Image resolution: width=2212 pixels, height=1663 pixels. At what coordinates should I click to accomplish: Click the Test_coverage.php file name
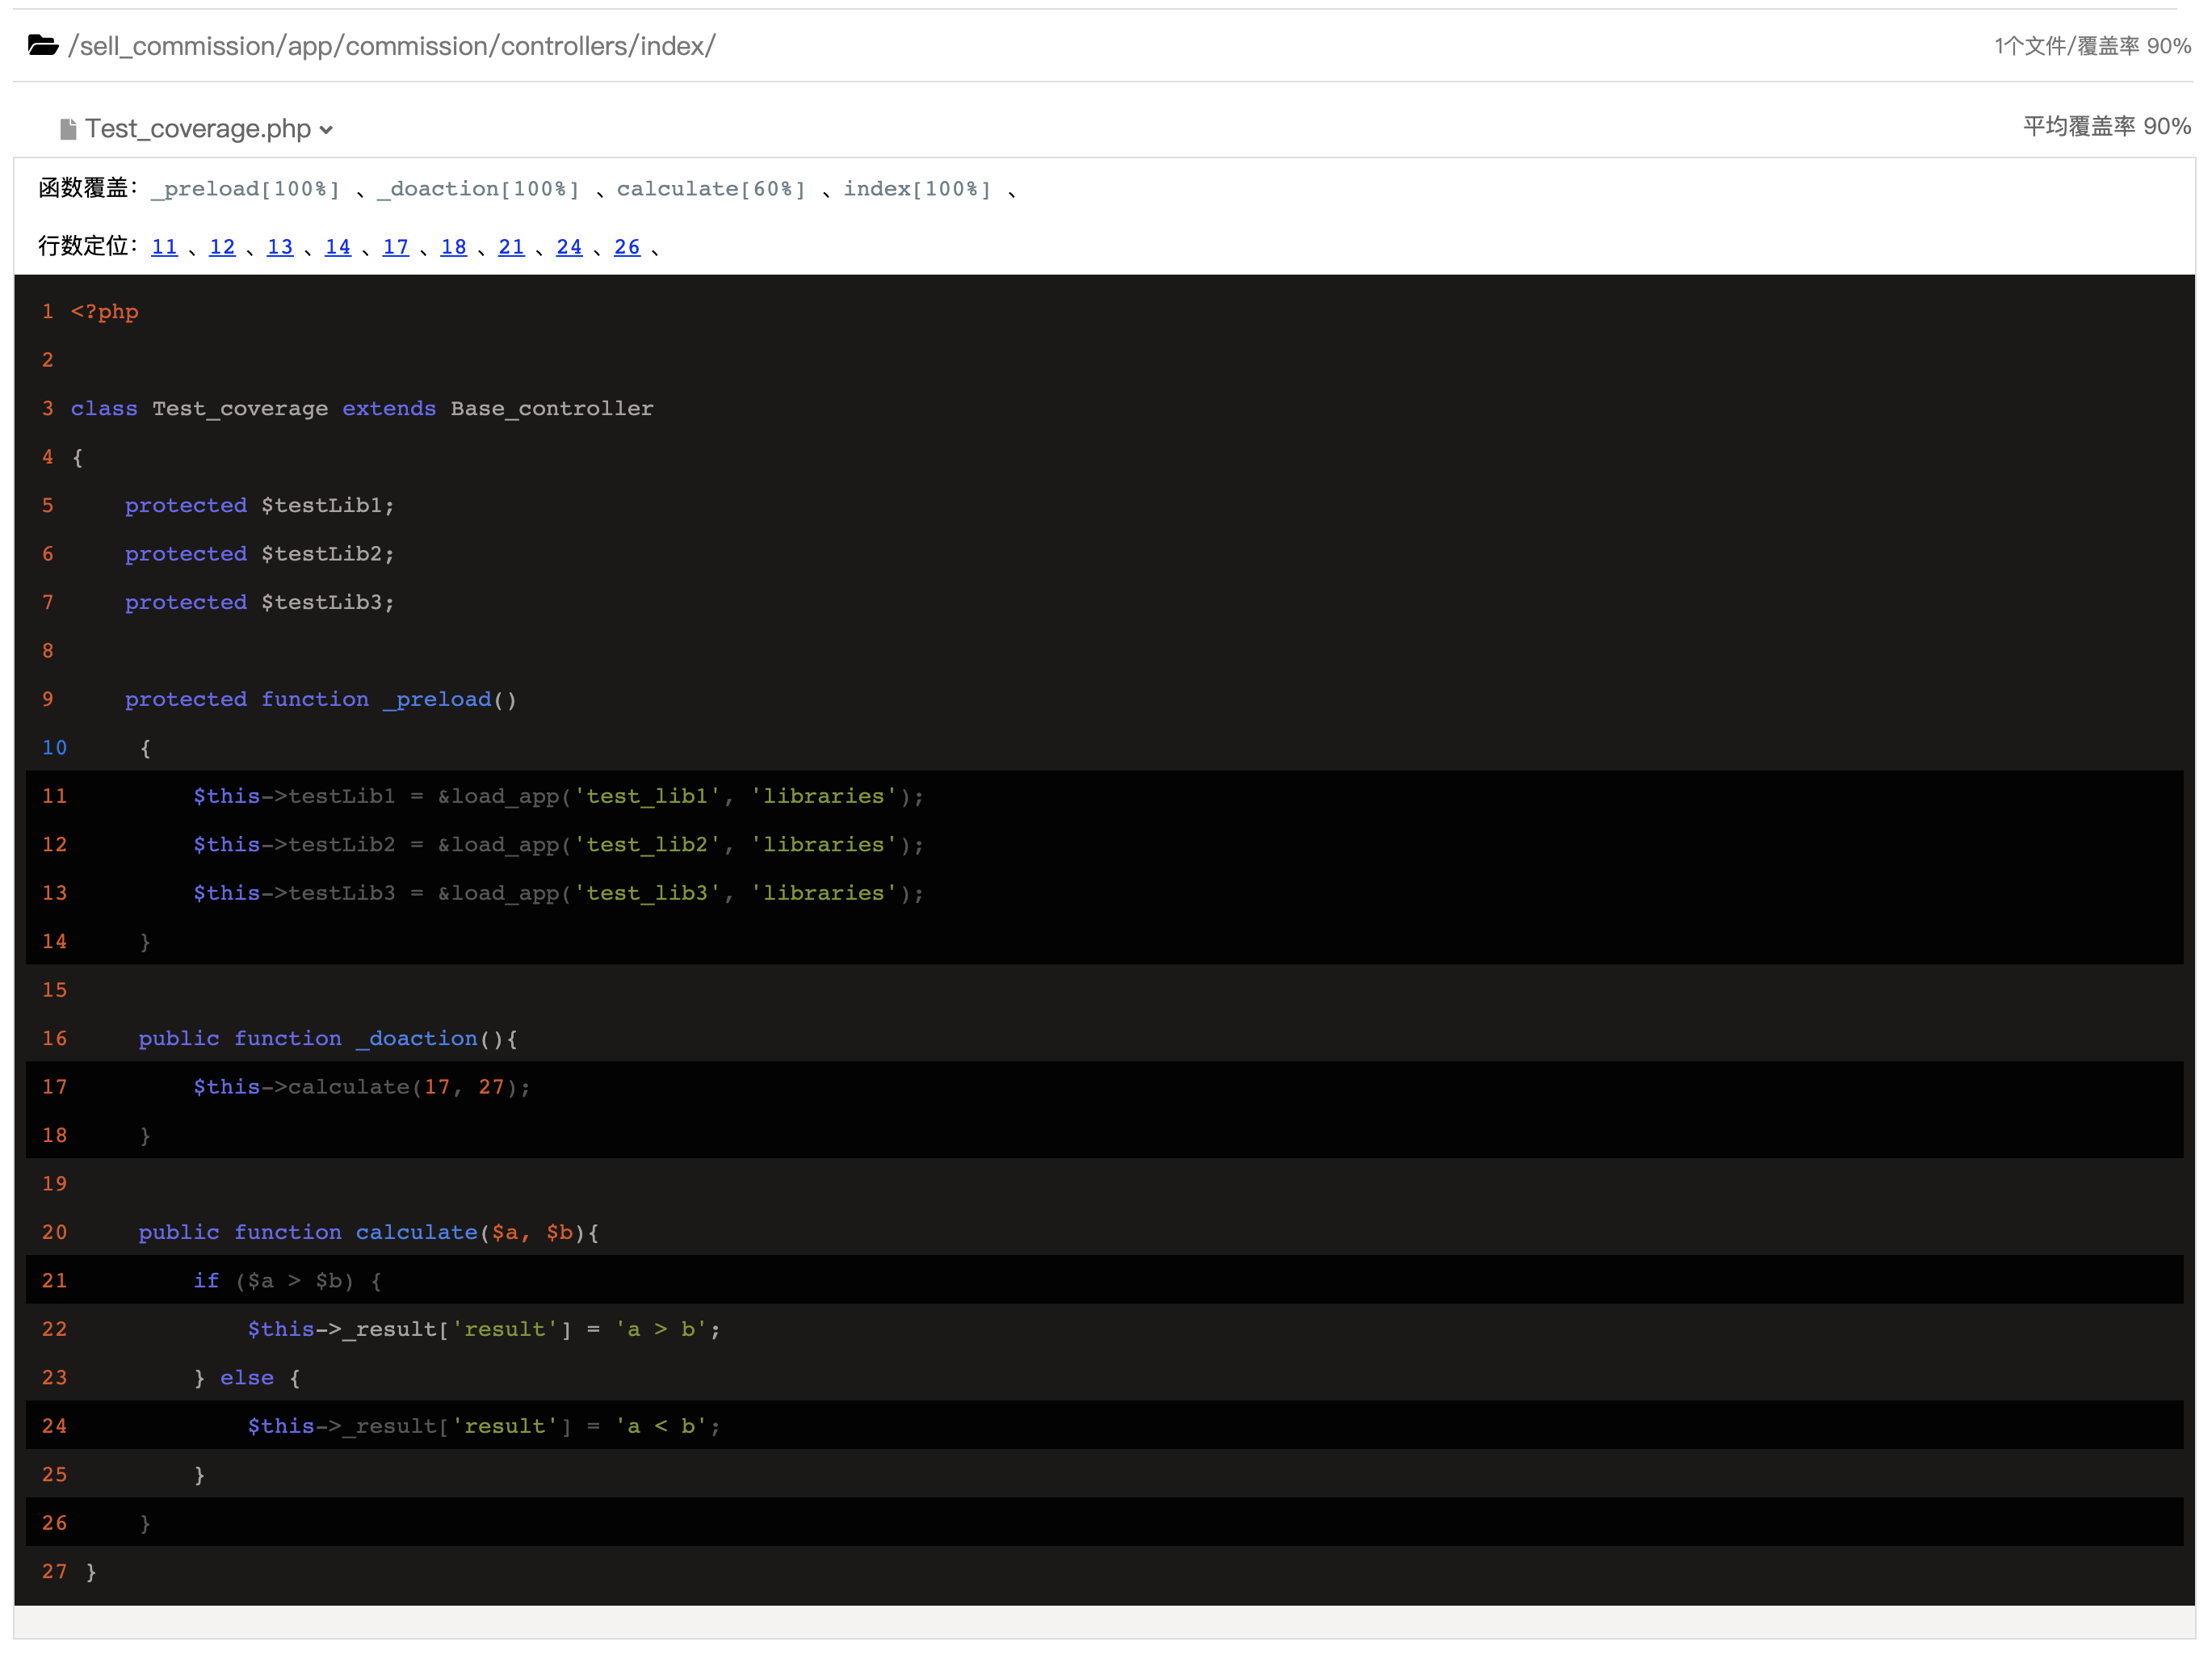tap(197, 129)
